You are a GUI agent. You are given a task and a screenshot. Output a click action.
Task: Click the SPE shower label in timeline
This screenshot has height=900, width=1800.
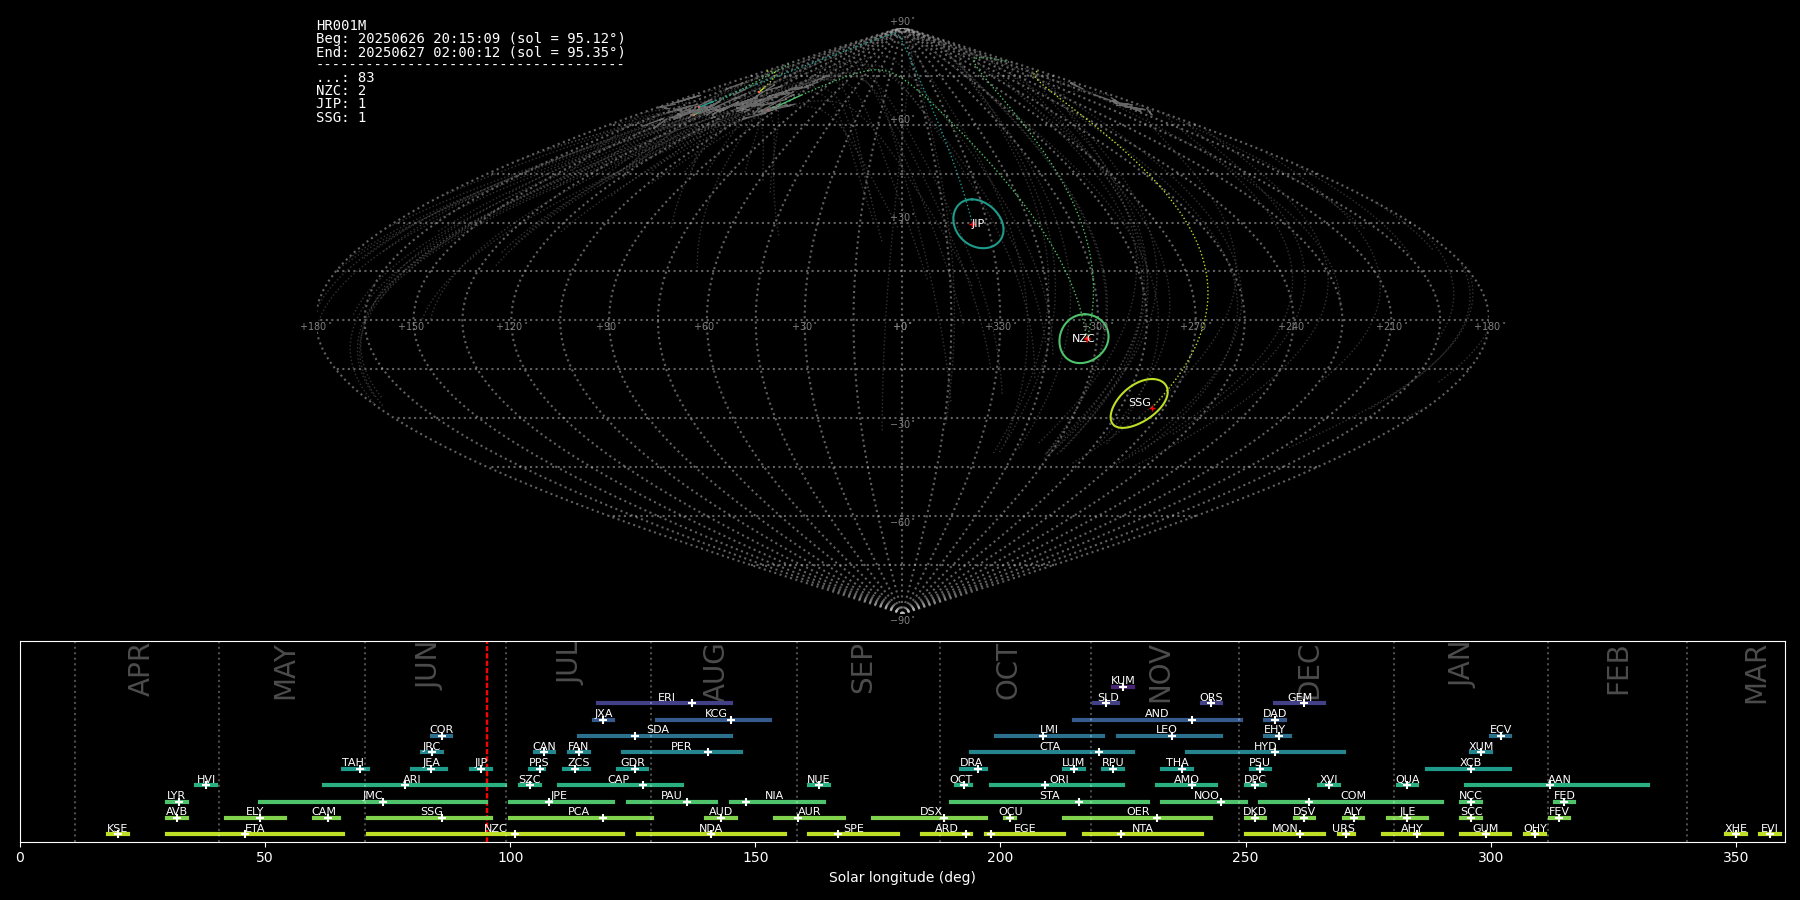(x=853, y=829)
